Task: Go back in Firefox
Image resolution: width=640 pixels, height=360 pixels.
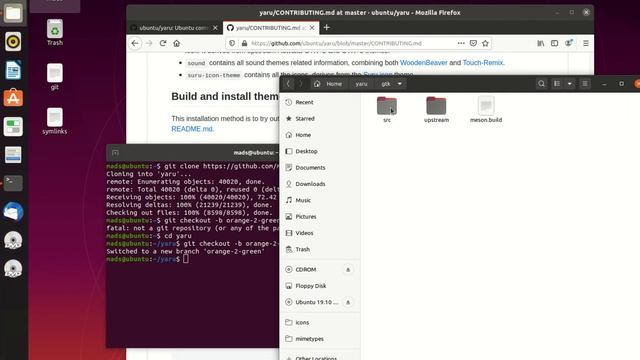Action: point(135,43)
